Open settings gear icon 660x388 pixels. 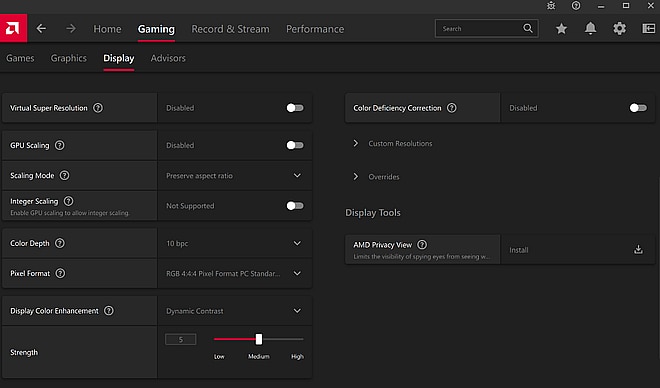tap(619, 29)
